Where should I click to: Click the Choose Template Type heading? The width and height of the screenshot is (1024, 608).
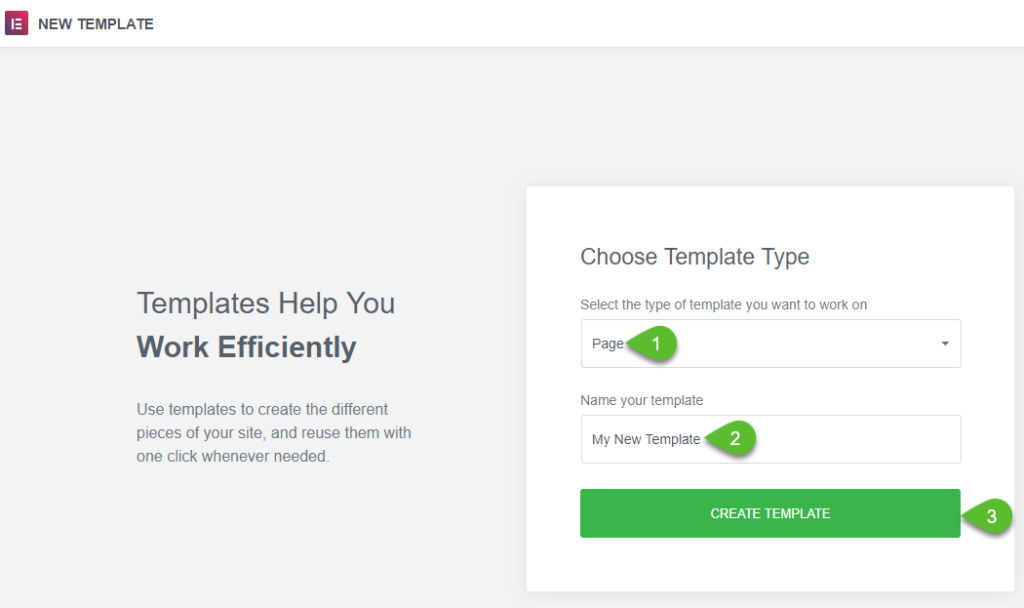(x=695, y=257)
